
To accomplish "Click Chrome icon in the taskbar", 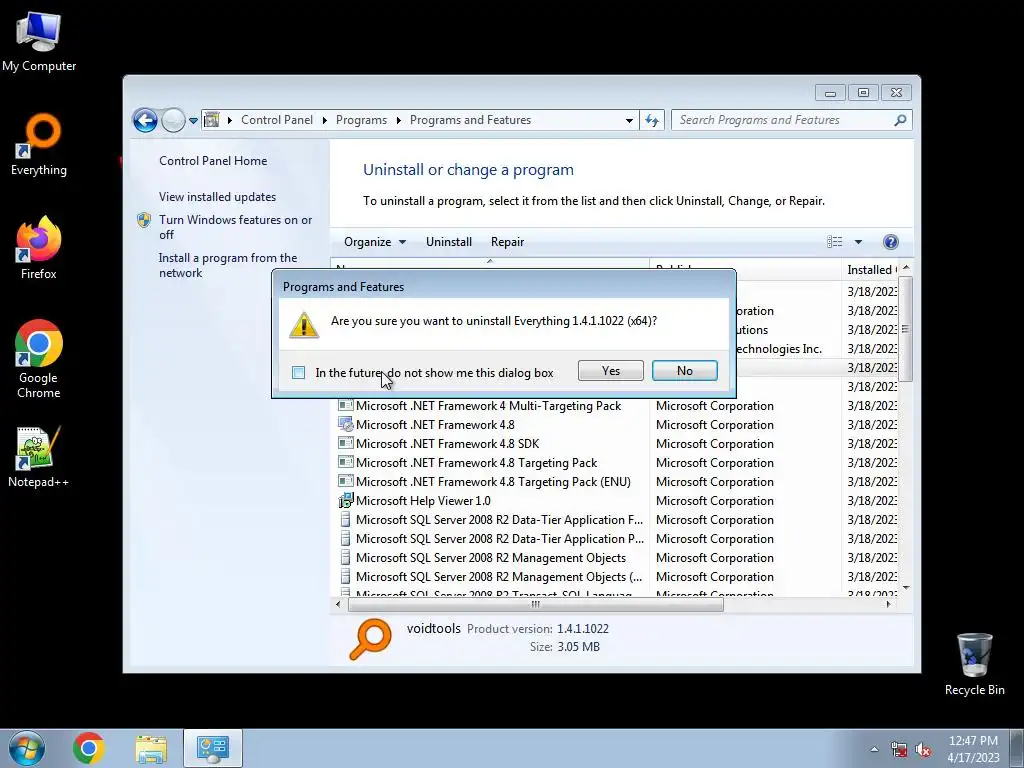I will pos(89,748).
